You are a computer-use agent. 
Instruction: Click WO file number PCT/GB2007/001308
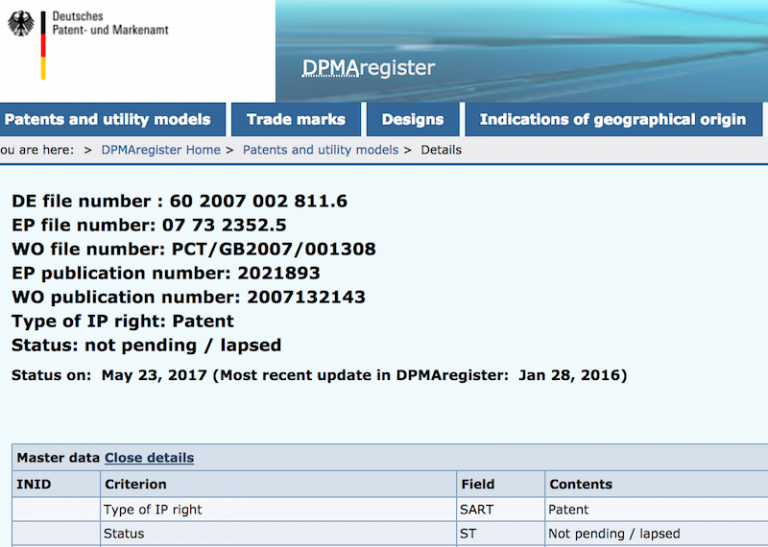pos(193,249)
